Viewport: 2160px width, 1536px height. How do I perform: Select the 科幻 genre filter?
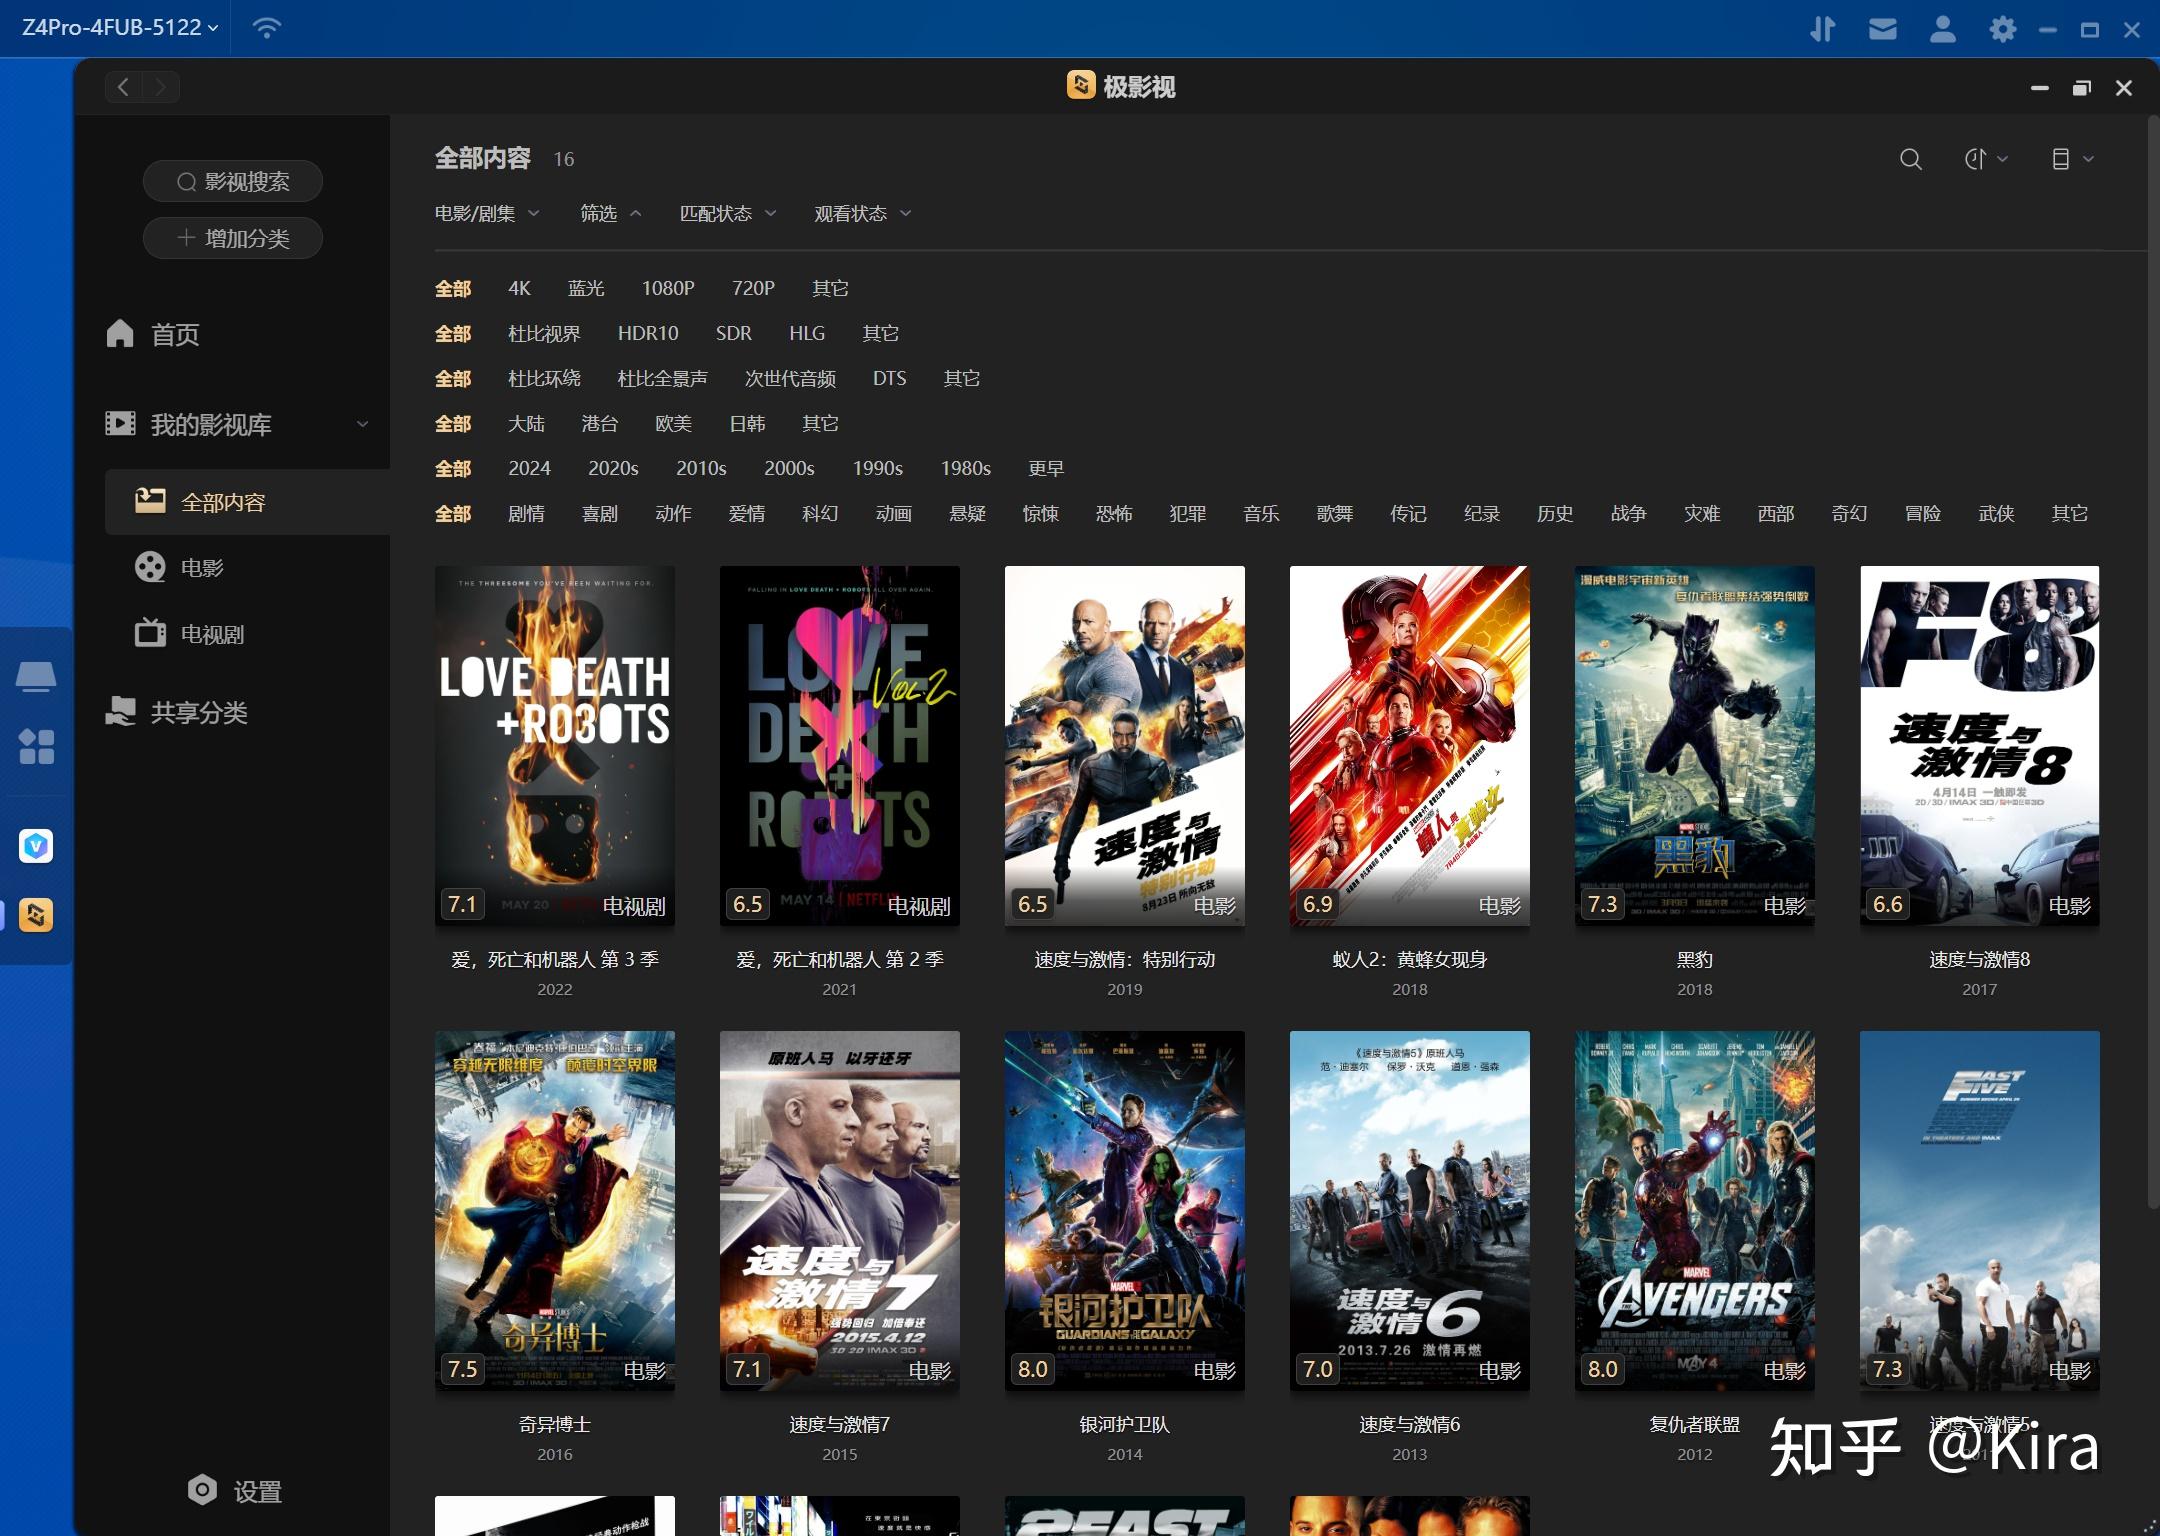(x=820, y=513)
